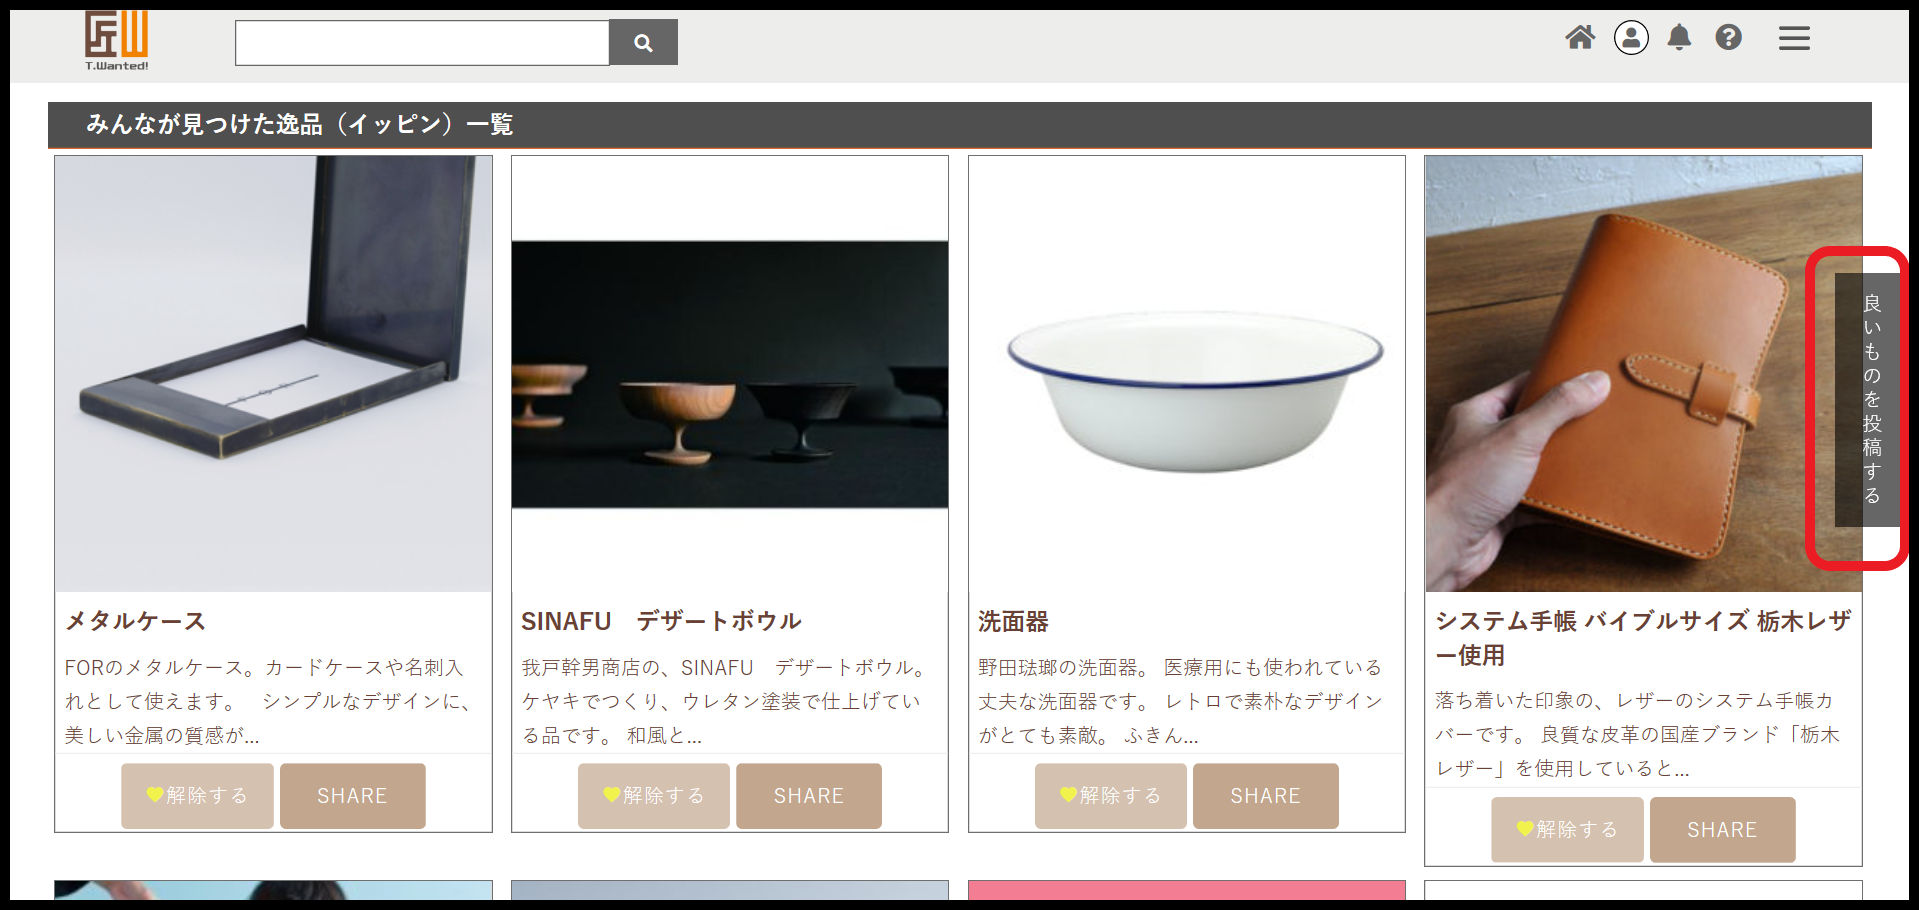Open the SINAFU デザートボウル title link
1919x910 pixels.
(661, 621)
